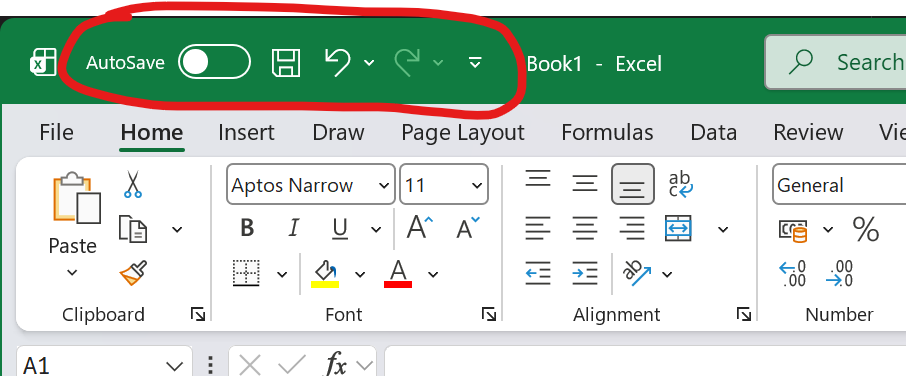
Task: Click the Increase Indent icon
Action: click(584, 273)
